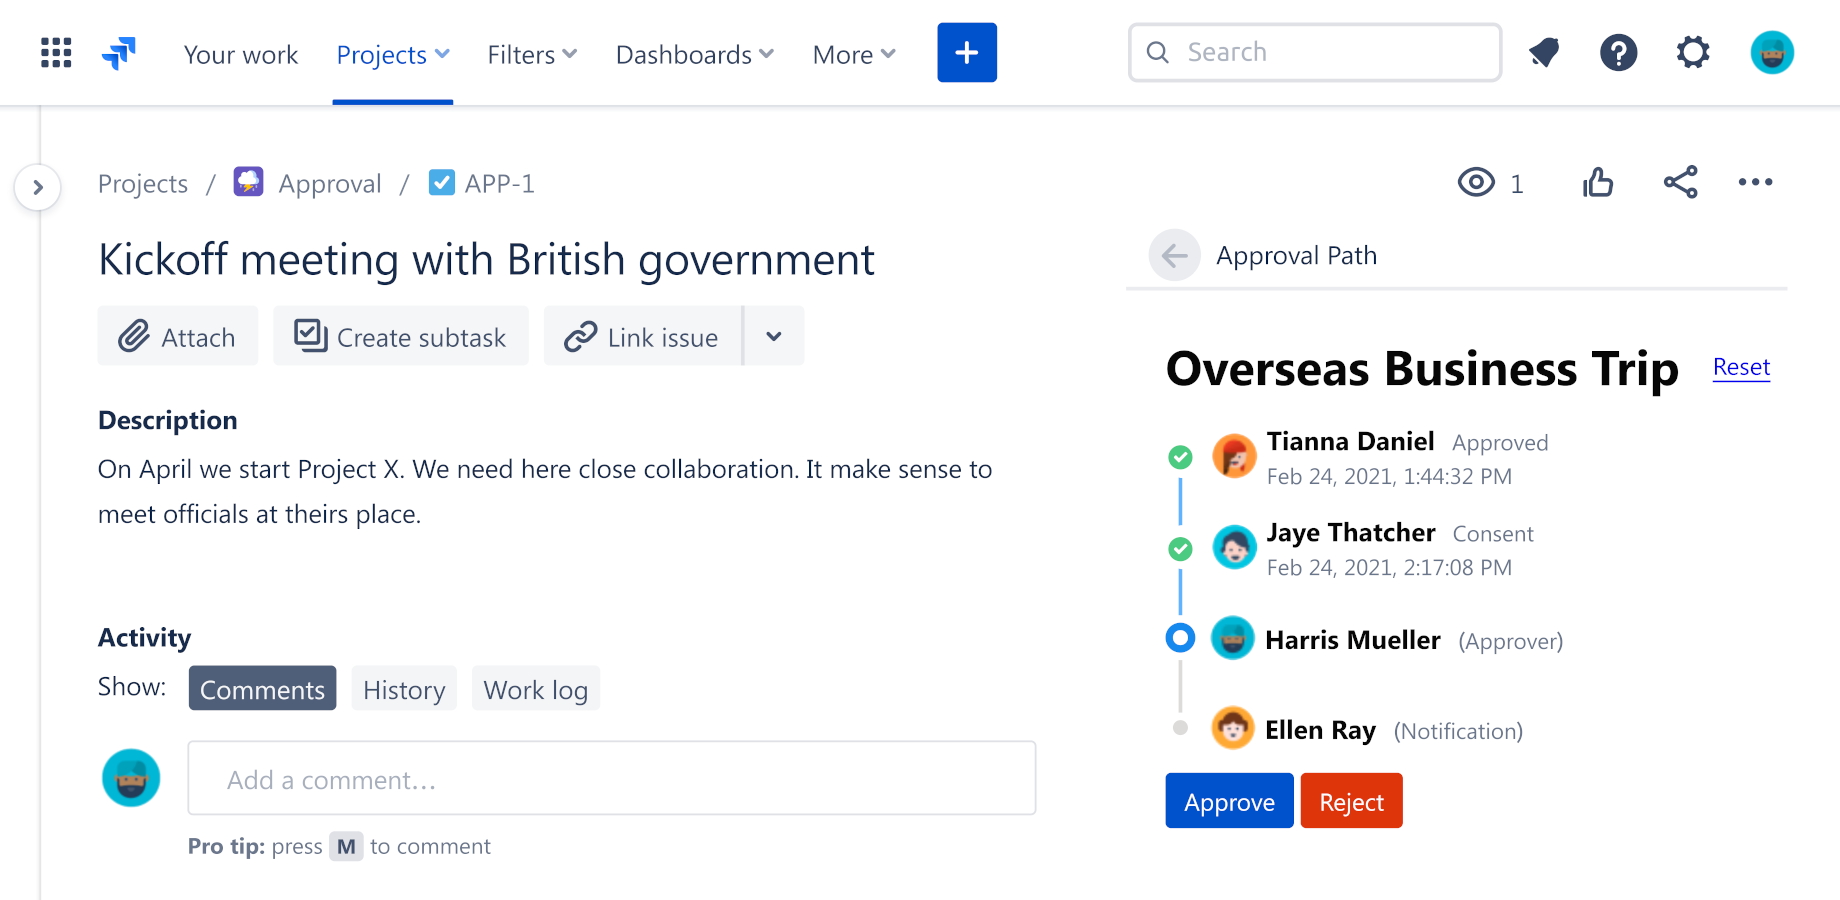The width and height of the screenshot is (1840, 900).
Task: Expand the sidebar with the chevron button
Action: 38,187
